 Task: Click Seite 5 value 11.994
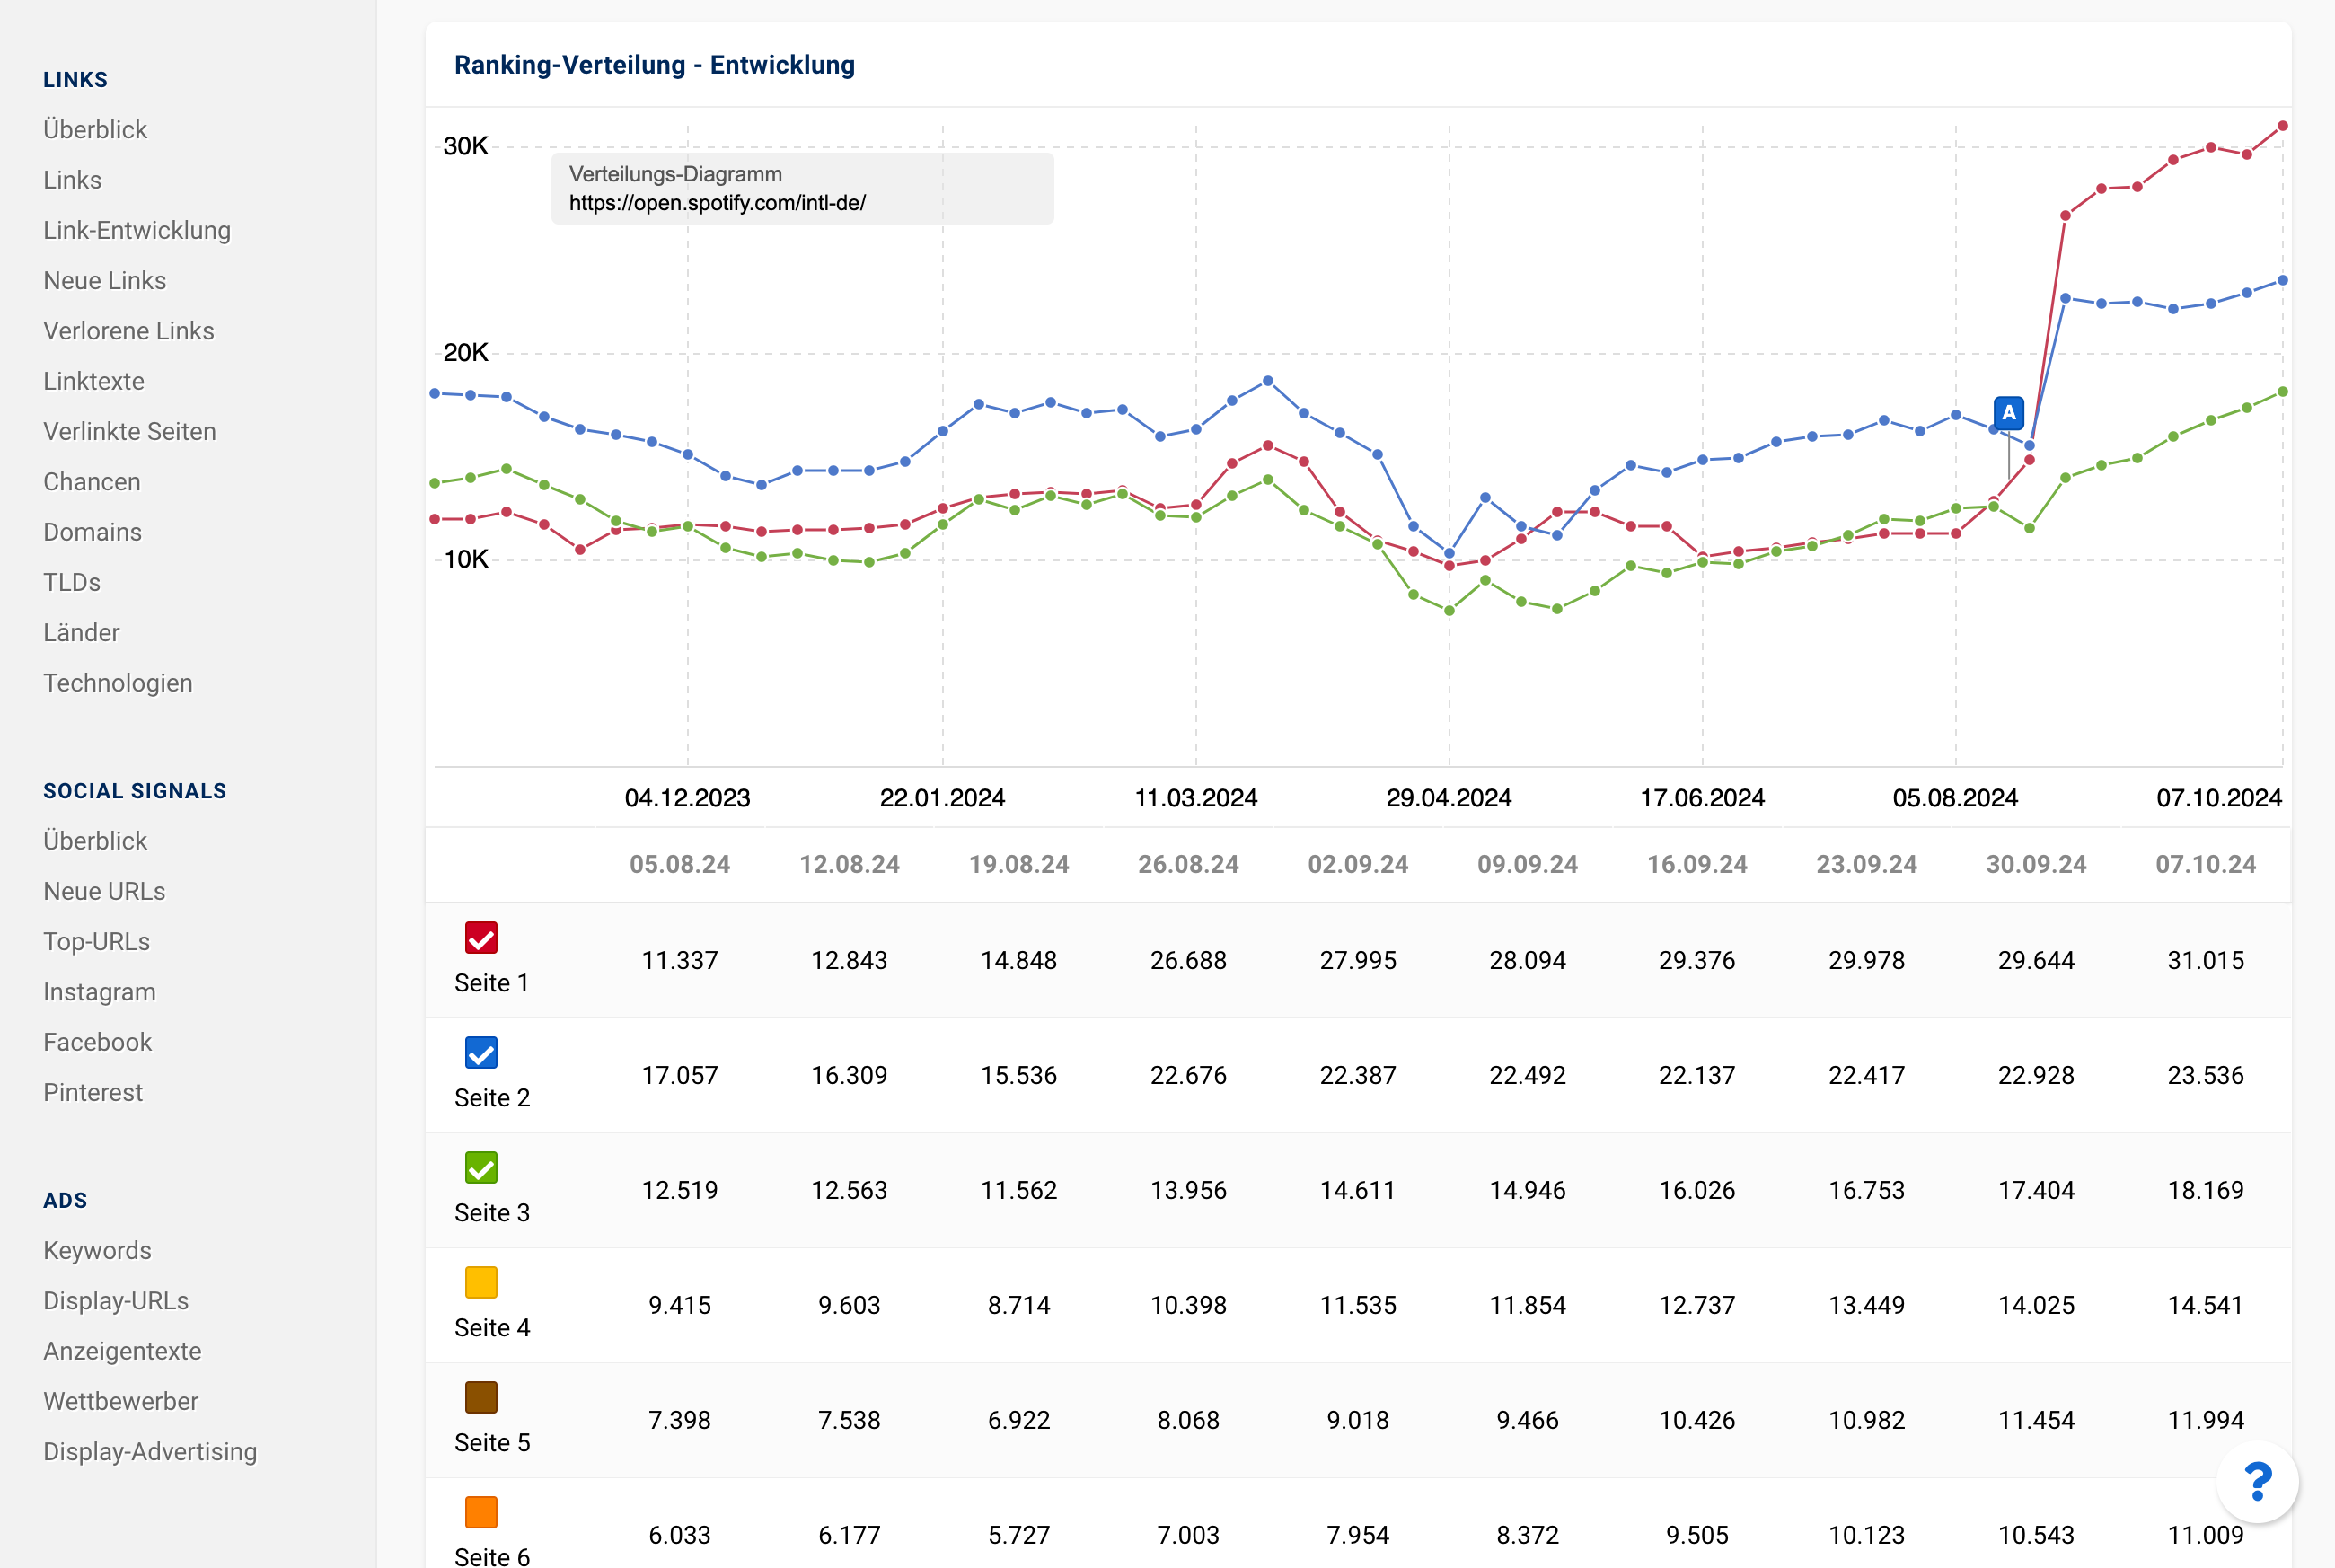(x=2206, y=1420)
